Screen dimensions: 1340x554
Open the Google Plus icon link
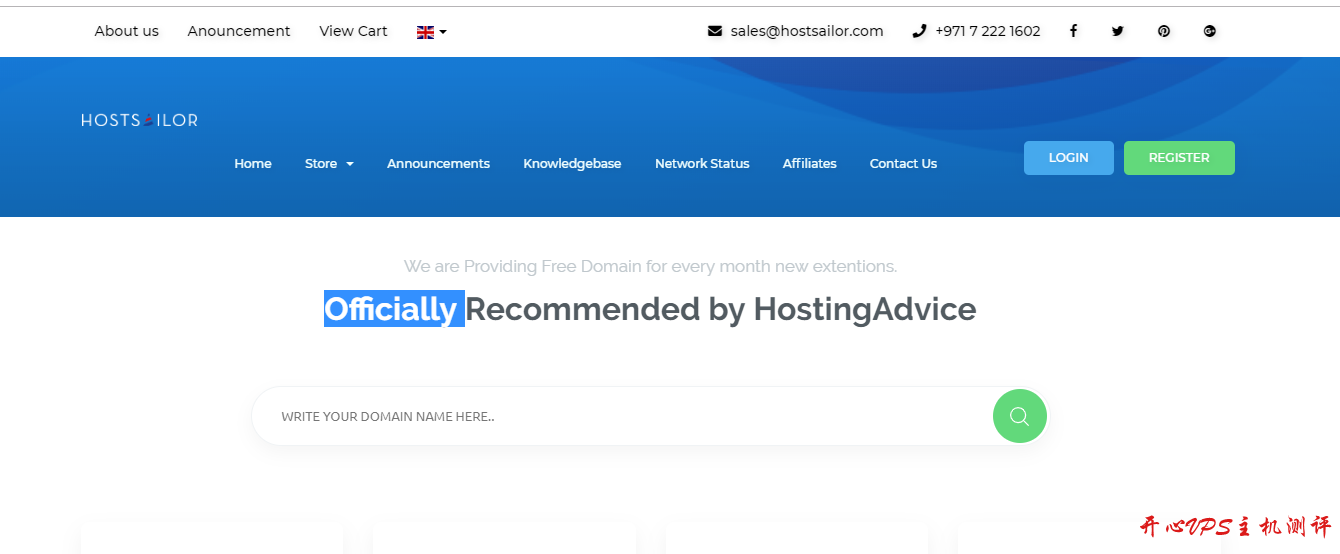point(1209,31)
